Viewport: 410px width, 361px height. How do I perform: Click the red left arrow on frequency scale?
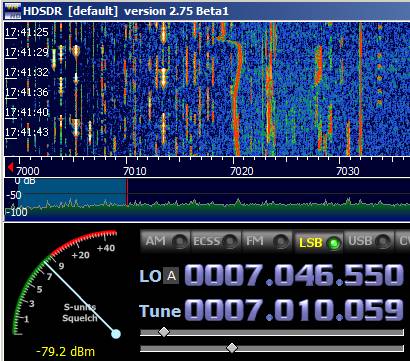(x=10, y=167)
